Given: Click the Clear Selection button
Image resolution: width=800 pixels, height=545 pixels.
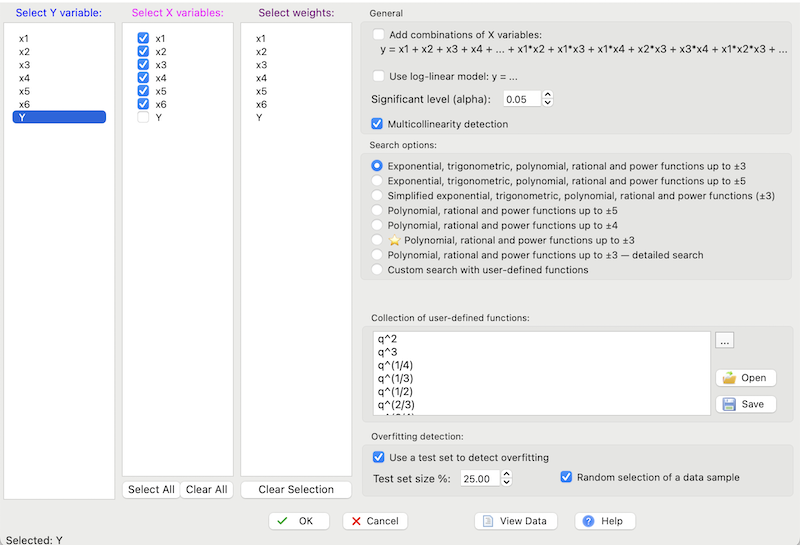Looking at the screenshot, I should [x=296, y=489].
